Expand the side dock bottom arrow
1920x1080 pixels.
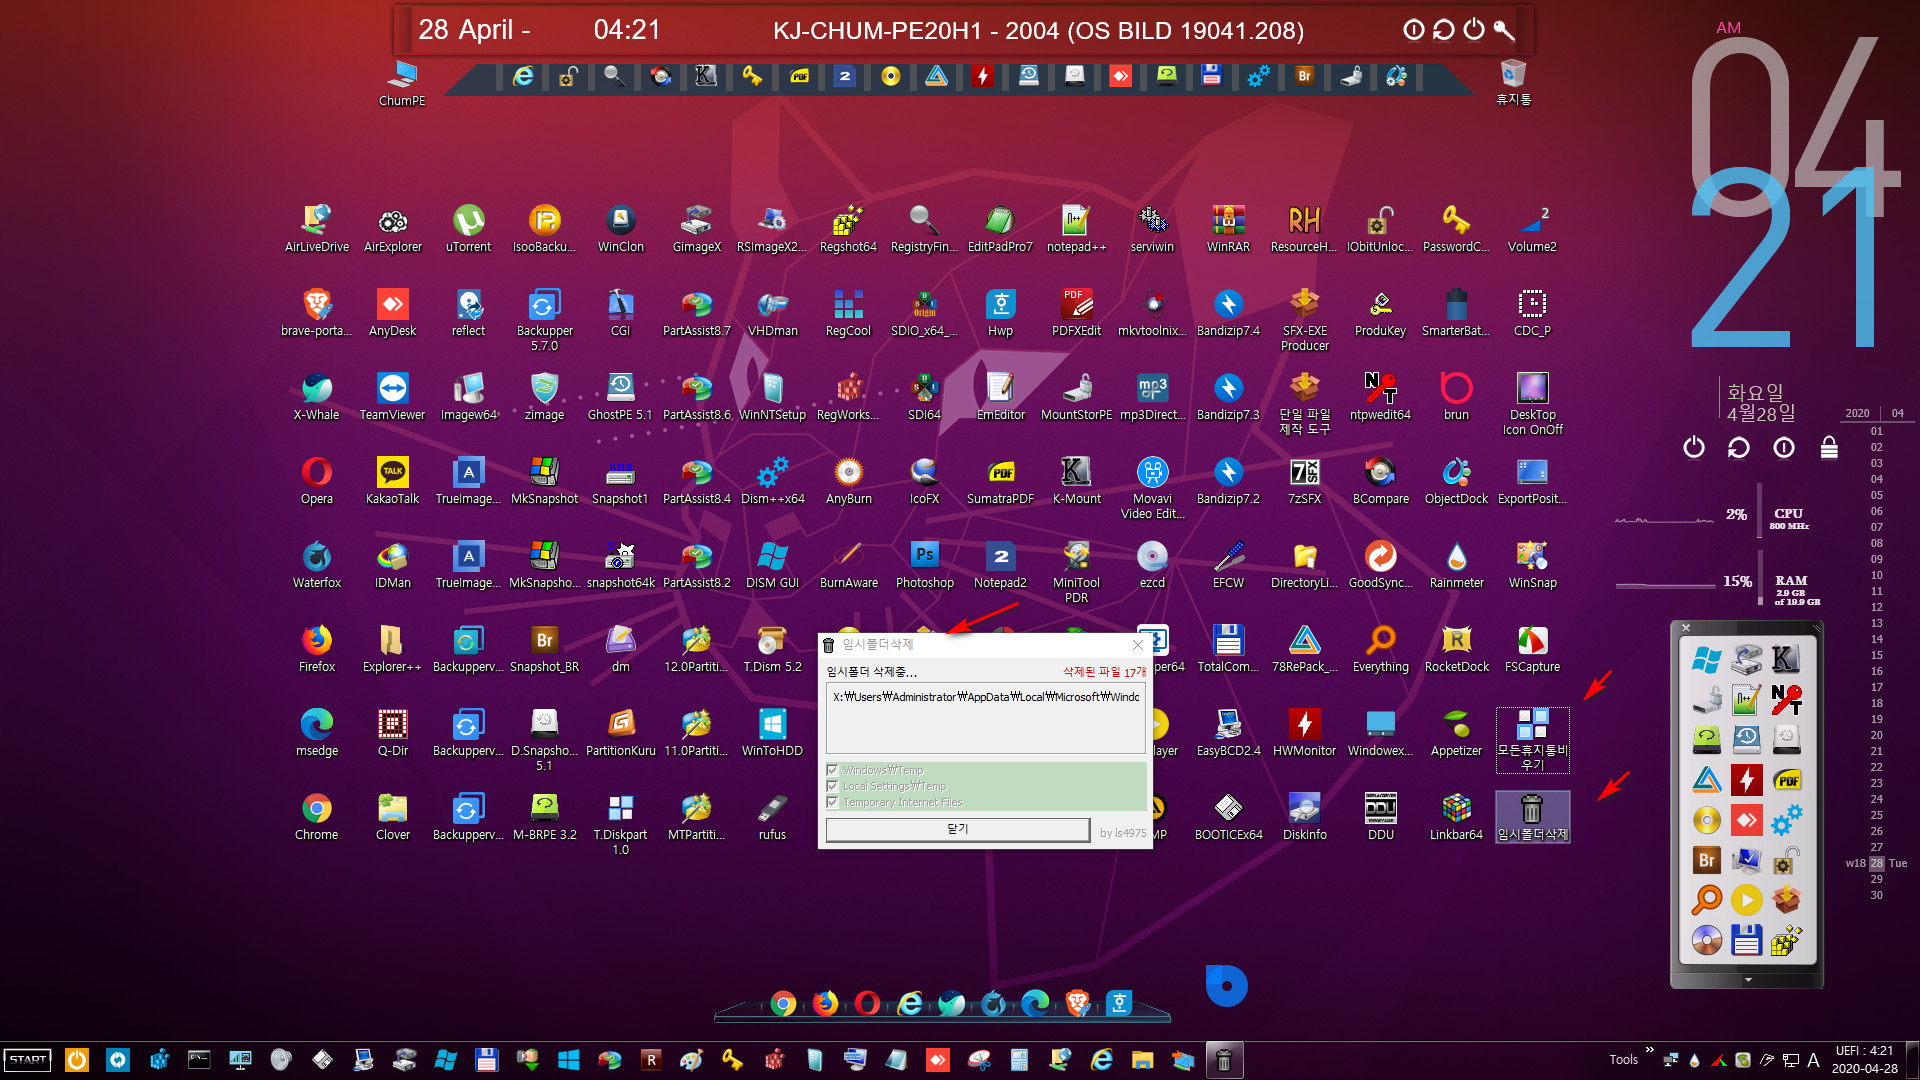[x=1747, y=980]
